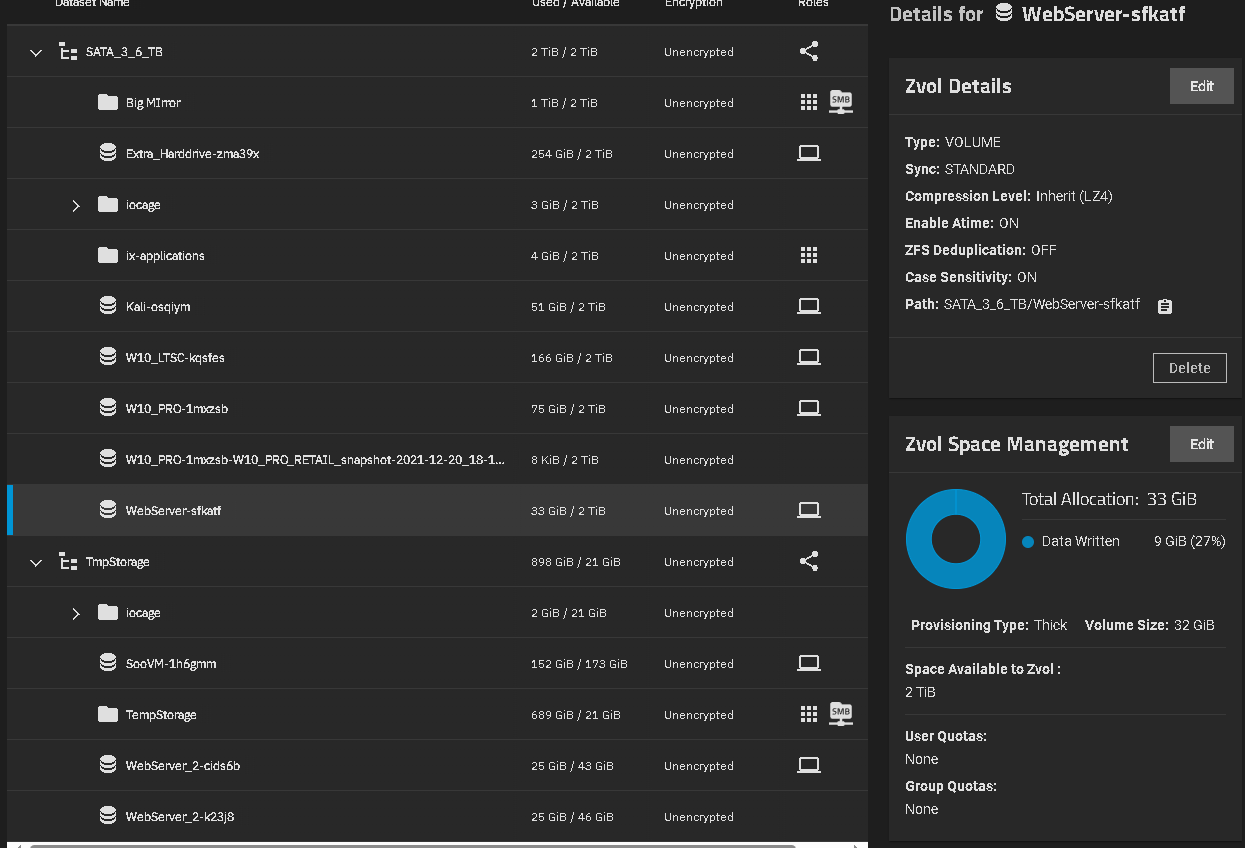Click the VM laptop icon for Extra_Harddrive-zma39x

point(809,153)
